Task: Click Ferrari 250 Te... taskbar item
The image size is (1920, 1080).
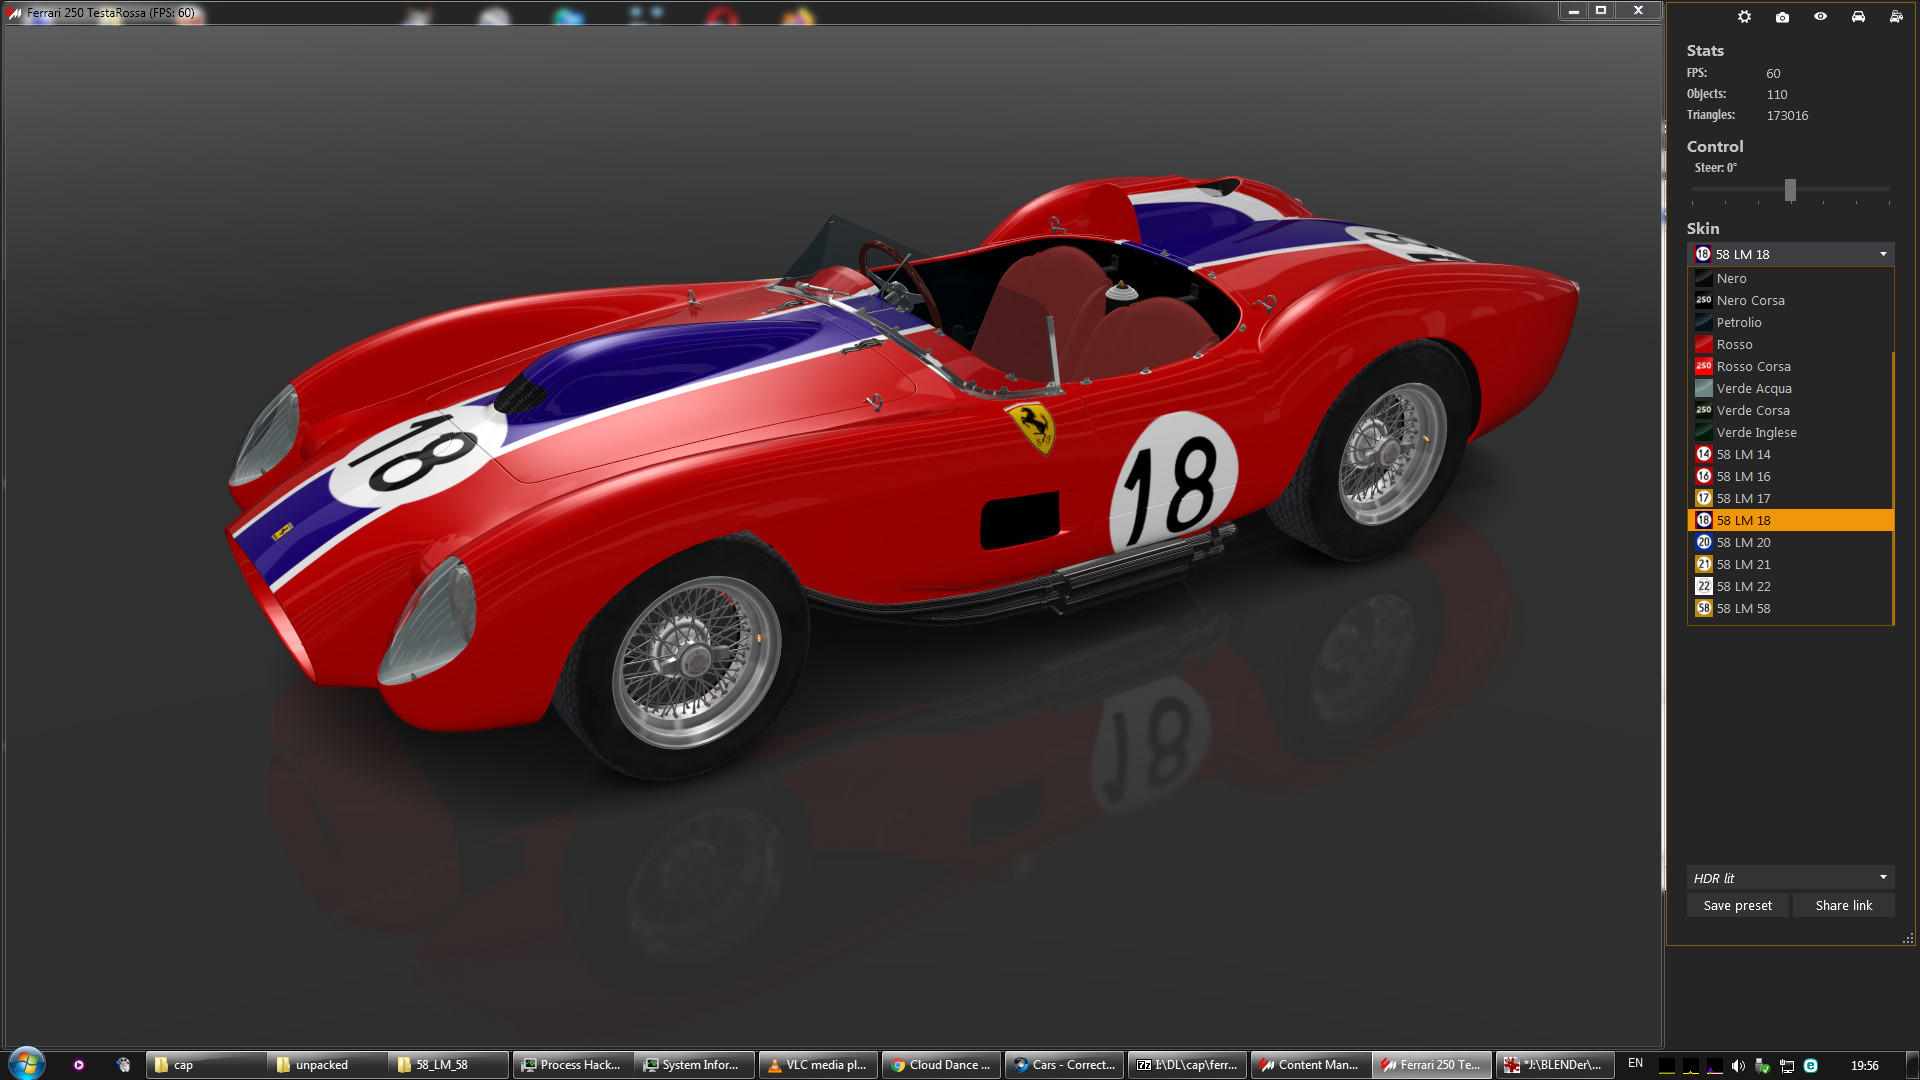Action: (1433, 1065)
